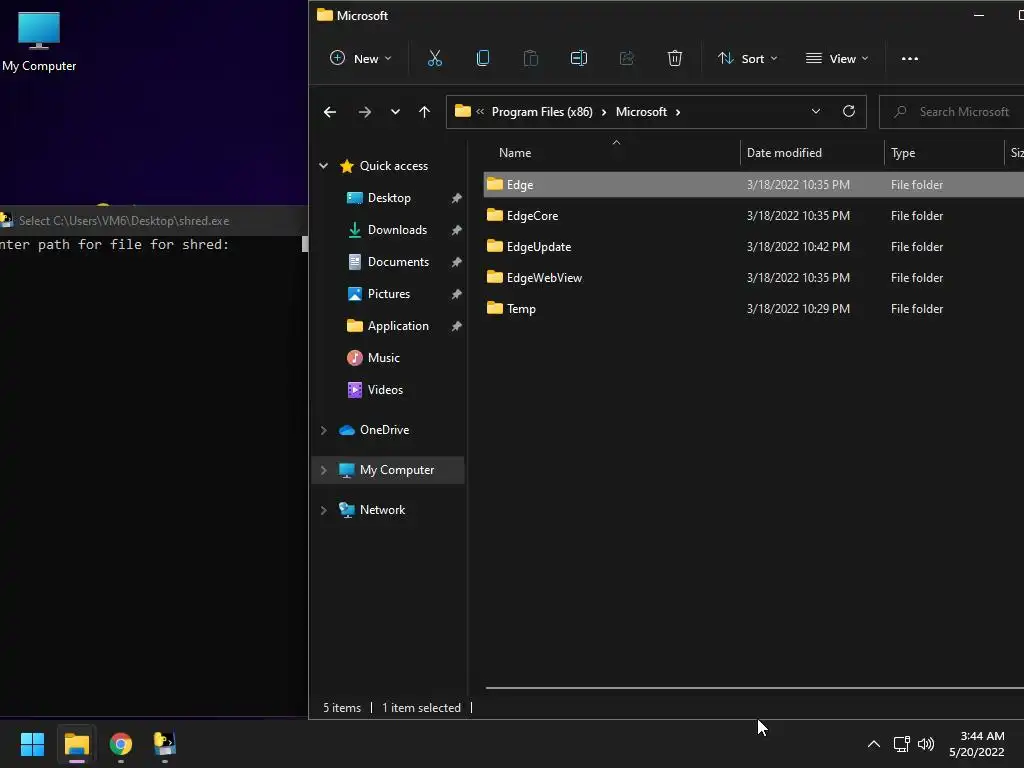Go forward with the right arrow
This screenshot has width=1024, height=768.
click(364, 112)
